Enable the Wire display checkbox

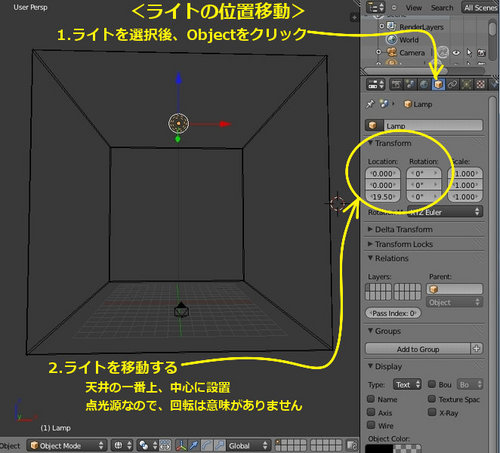click(371, 425)
